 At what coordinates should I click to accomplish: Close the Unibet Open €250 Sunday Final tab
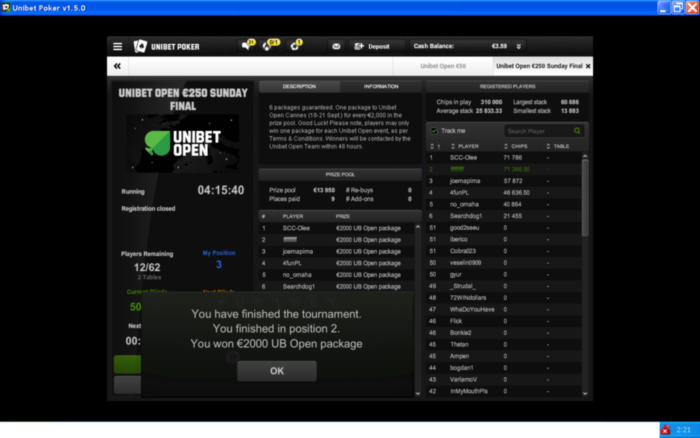(588, 67)
